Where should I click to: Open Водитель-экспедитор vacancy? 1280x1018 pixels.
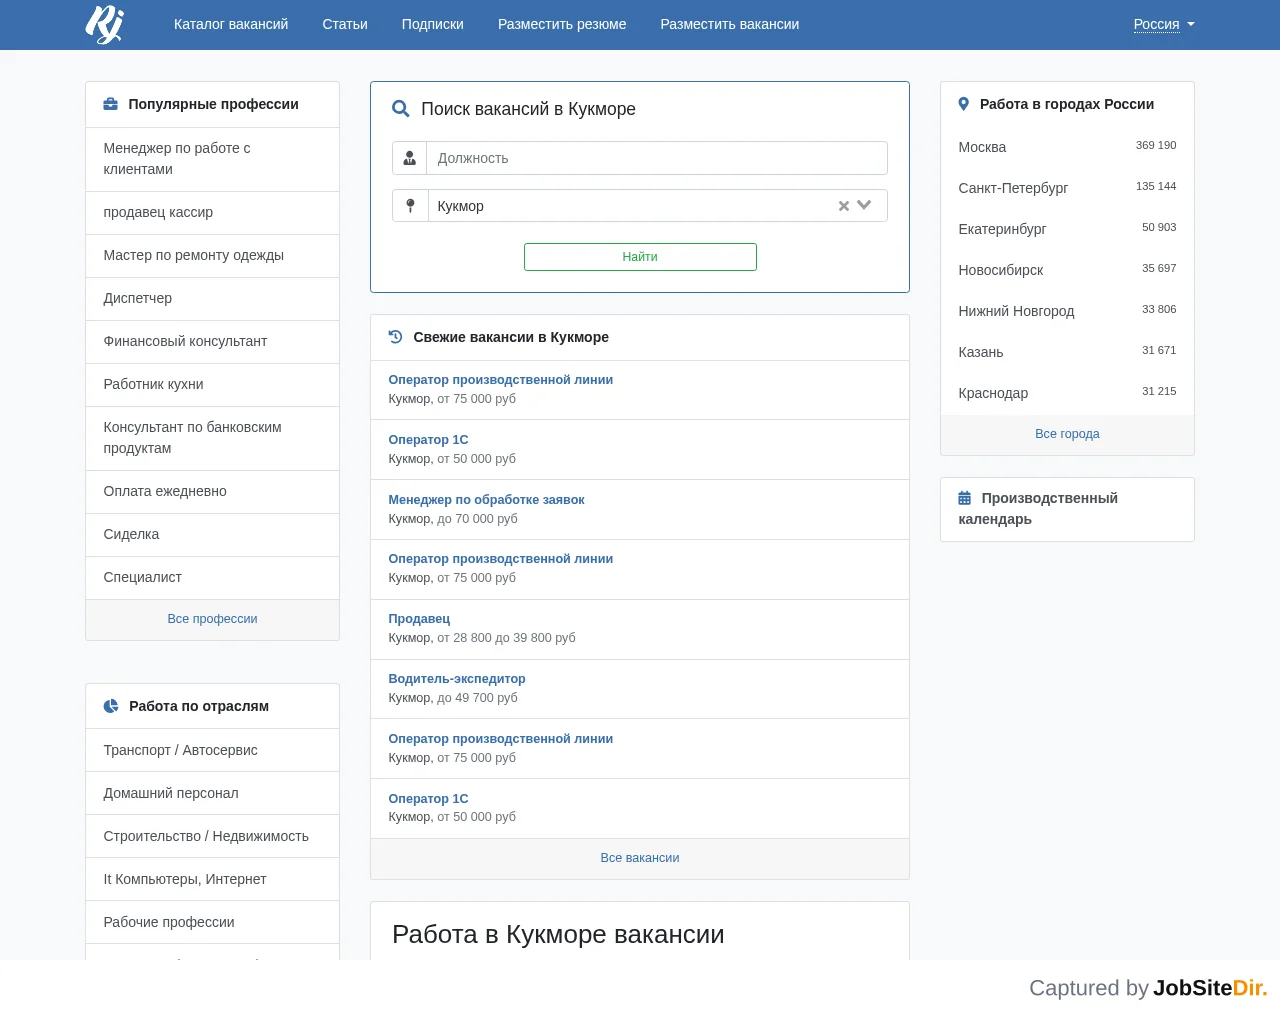(457, 679)
